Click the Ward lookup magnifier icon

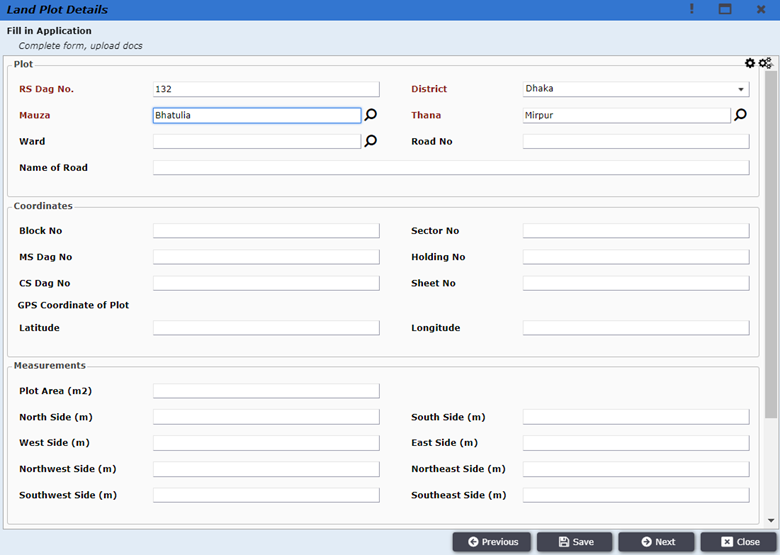point(371,141)
